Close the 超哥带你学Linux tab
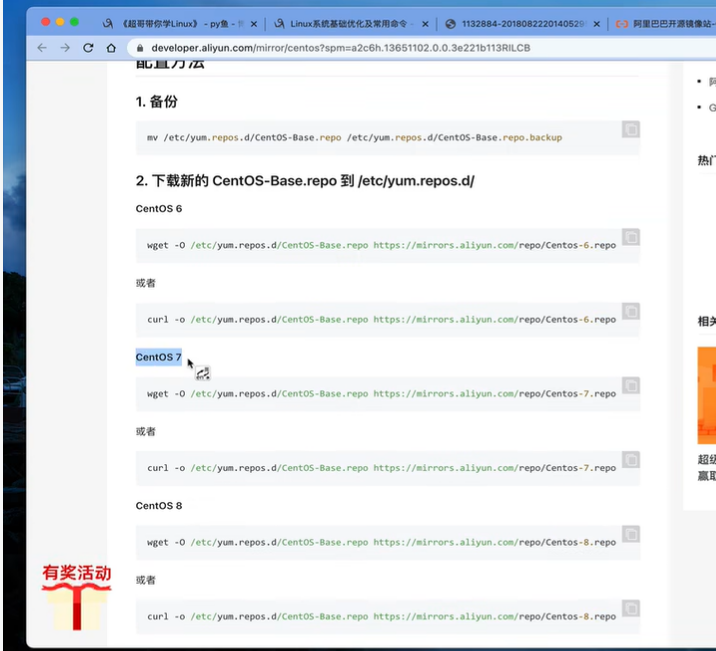 click(x=254, y=24)
